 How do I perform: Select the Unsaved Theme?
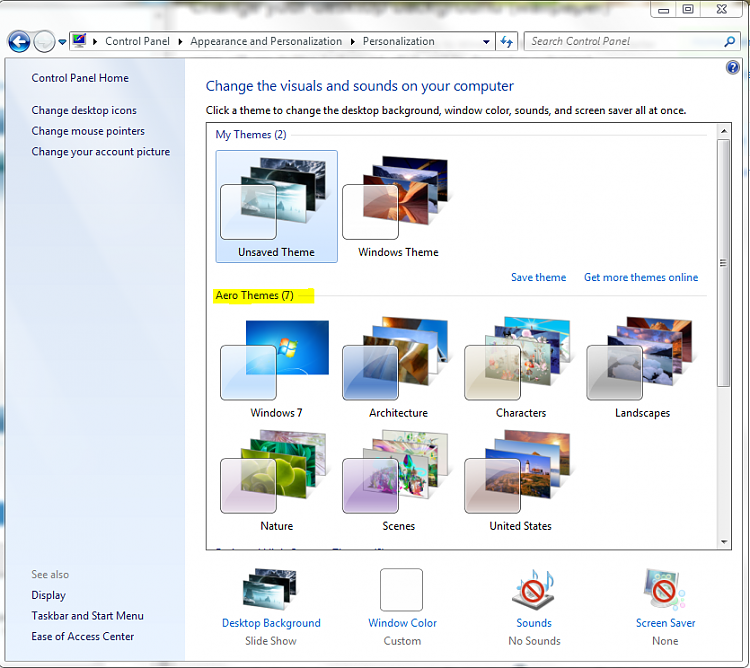point(276,207)
